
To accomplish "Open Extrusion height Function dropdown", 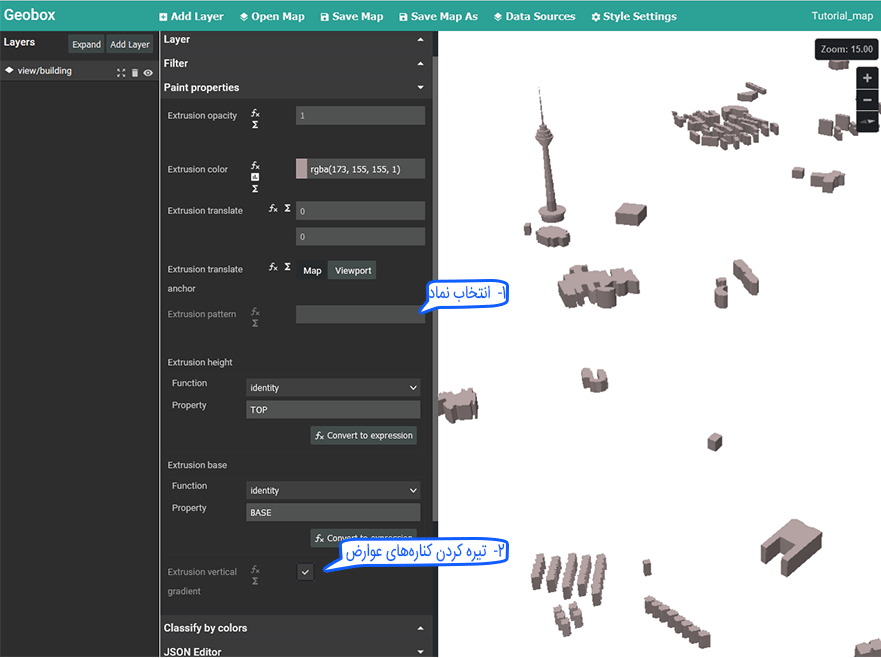I will (333, 388).
